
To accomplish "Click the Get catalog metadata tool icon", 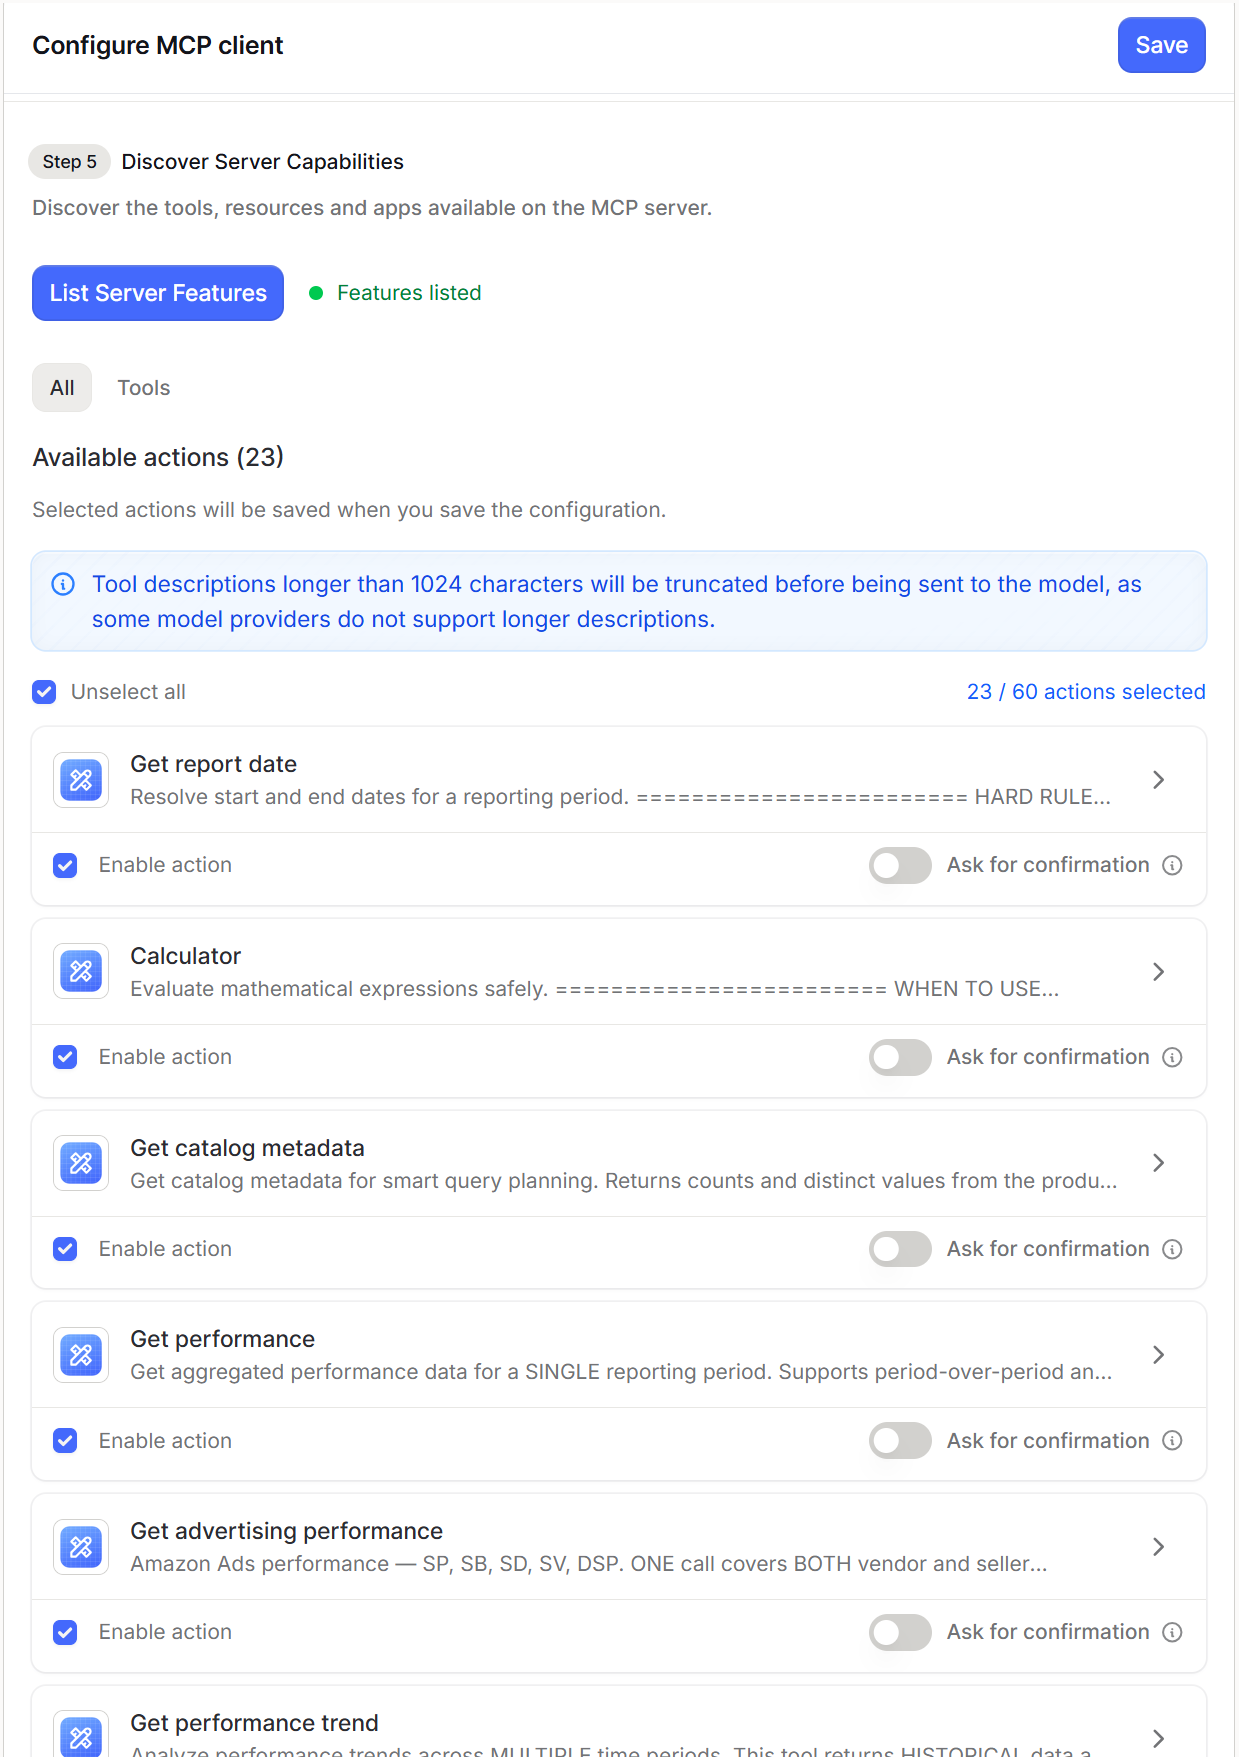I will click(81, 1163).
